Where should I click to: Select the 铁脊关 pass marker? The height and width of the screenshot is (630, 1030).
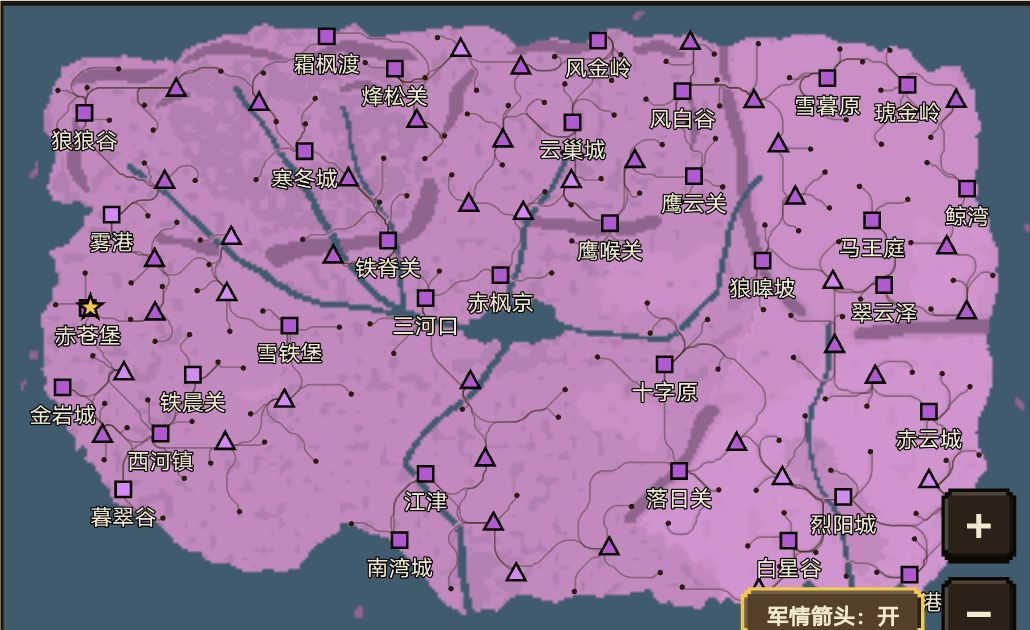click(x=388, y=240)
